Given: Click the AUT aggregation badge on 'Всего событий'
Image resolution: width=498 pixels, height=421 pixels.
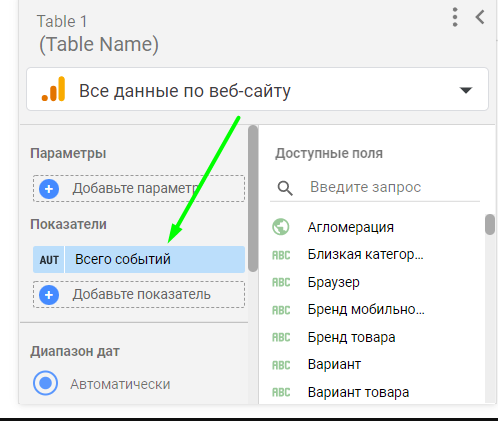Looking at the screenshot, I should point(49,260).
